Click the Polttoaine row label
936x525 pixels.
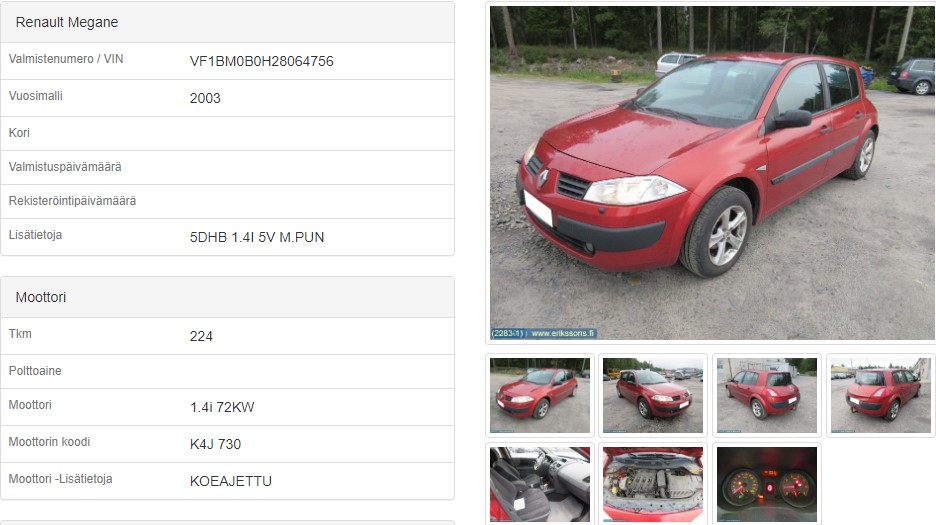click(x=35, y=371)
